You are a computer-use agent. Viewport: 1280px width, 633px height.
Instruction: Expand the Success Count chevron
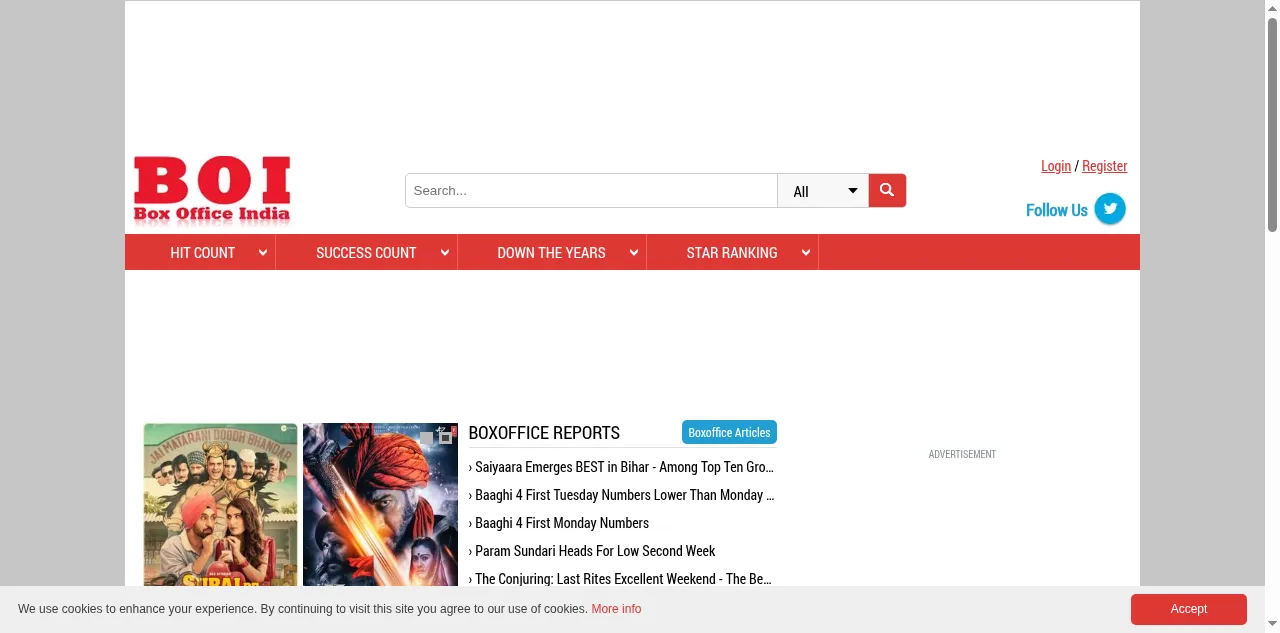click(x=445, y=253)
